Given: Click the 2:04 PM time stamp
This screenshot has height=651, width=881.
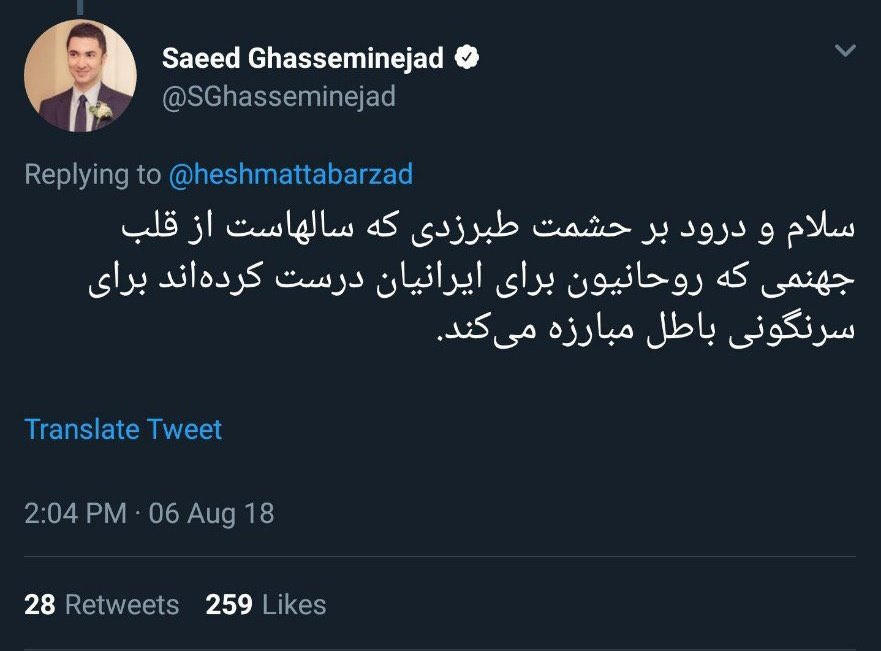Looking at the screenshot, I should [76, 513].
